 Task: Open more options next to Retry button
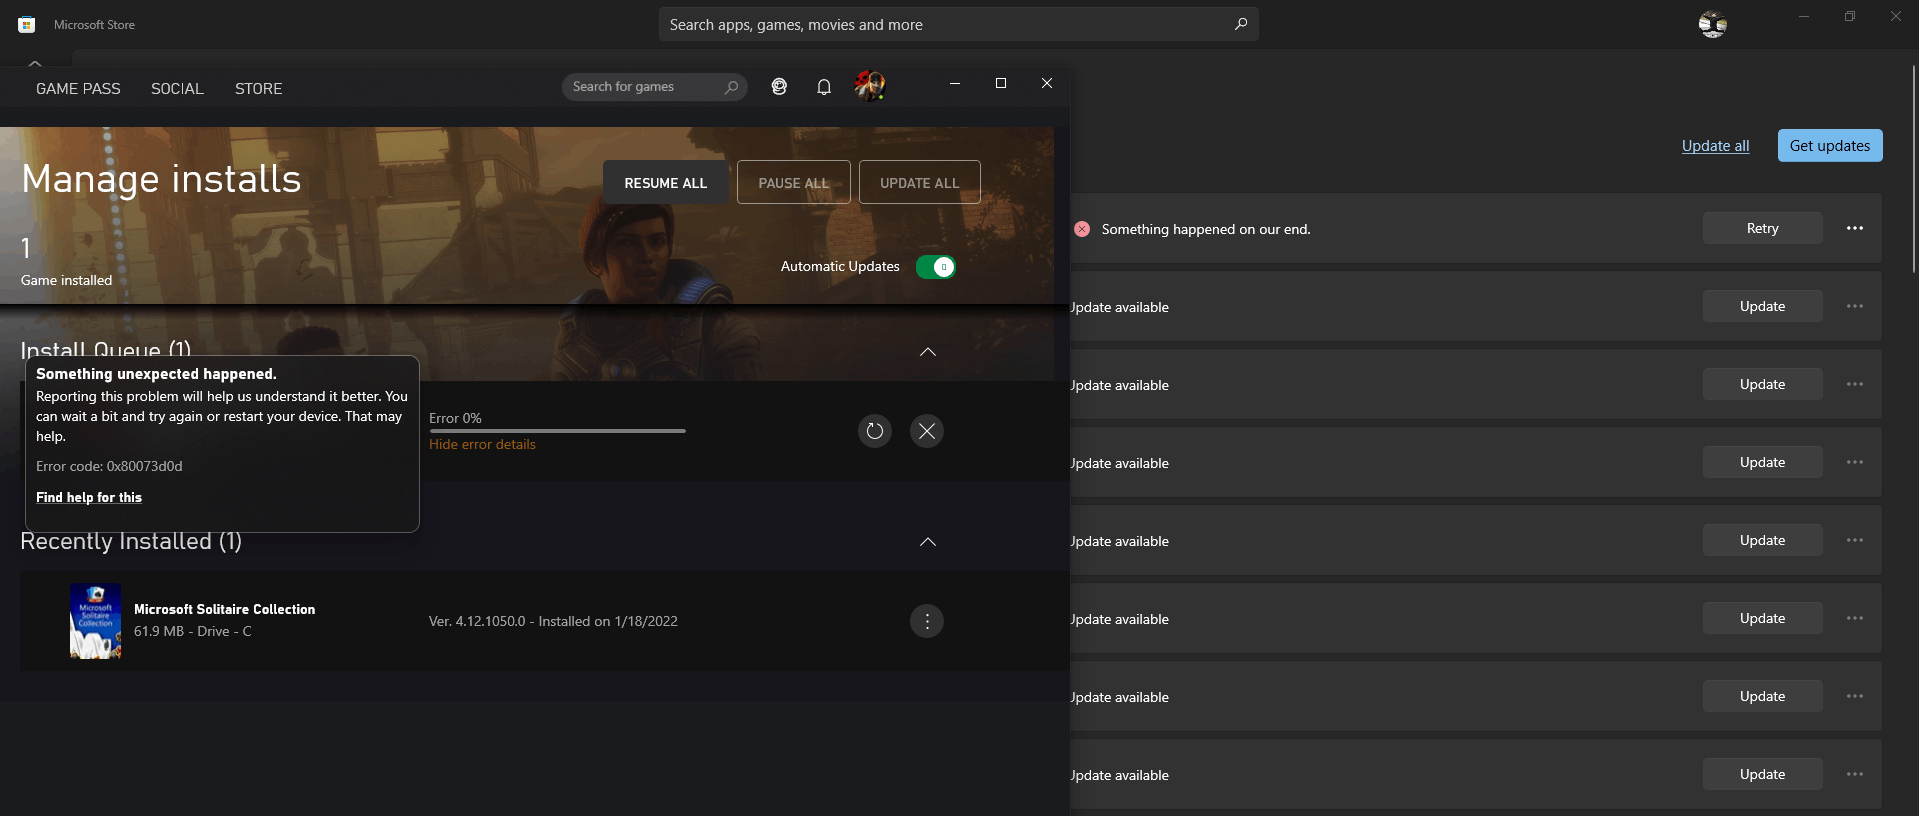1855,228
